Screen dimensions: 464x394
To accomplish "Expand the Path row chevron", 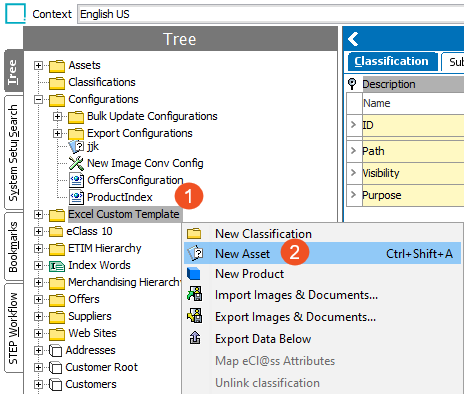I will click(x=354, y=151).
